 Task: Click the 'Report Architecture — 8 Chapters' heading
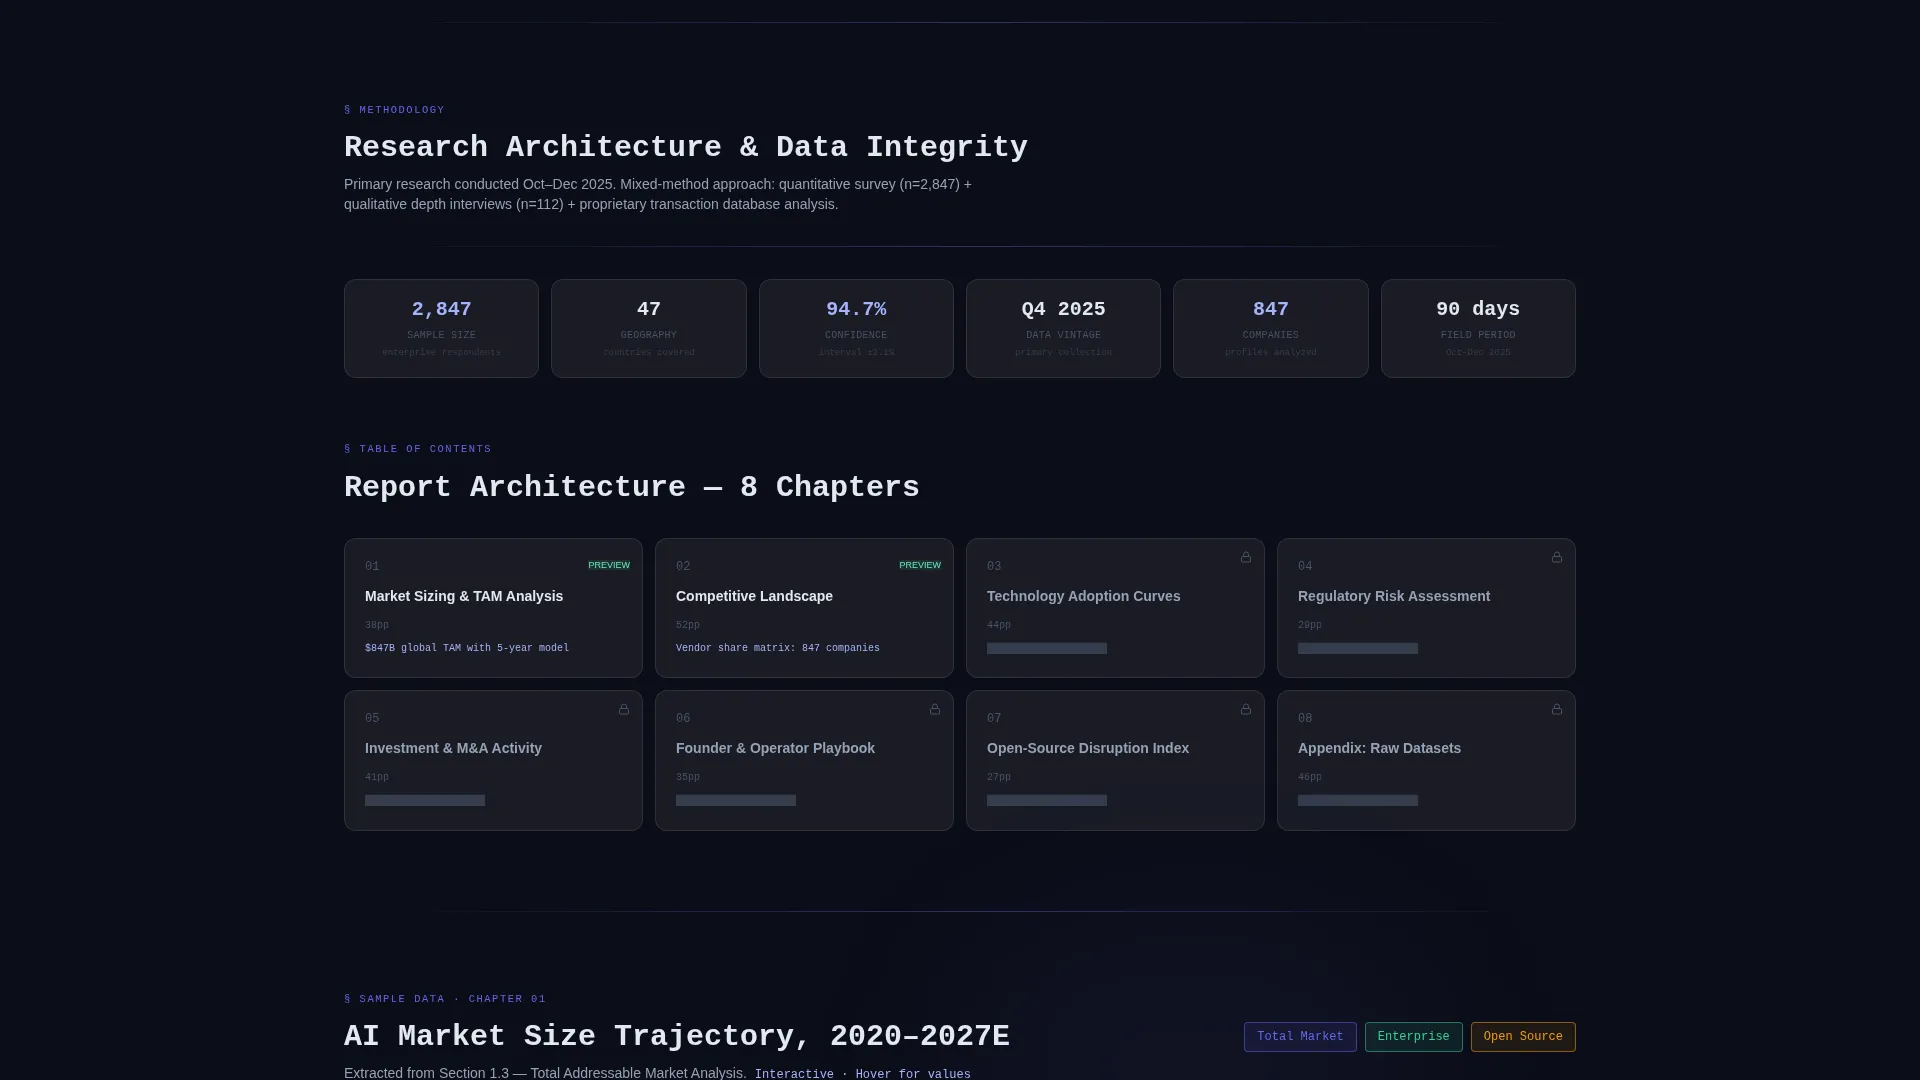[x=631, y=487]
